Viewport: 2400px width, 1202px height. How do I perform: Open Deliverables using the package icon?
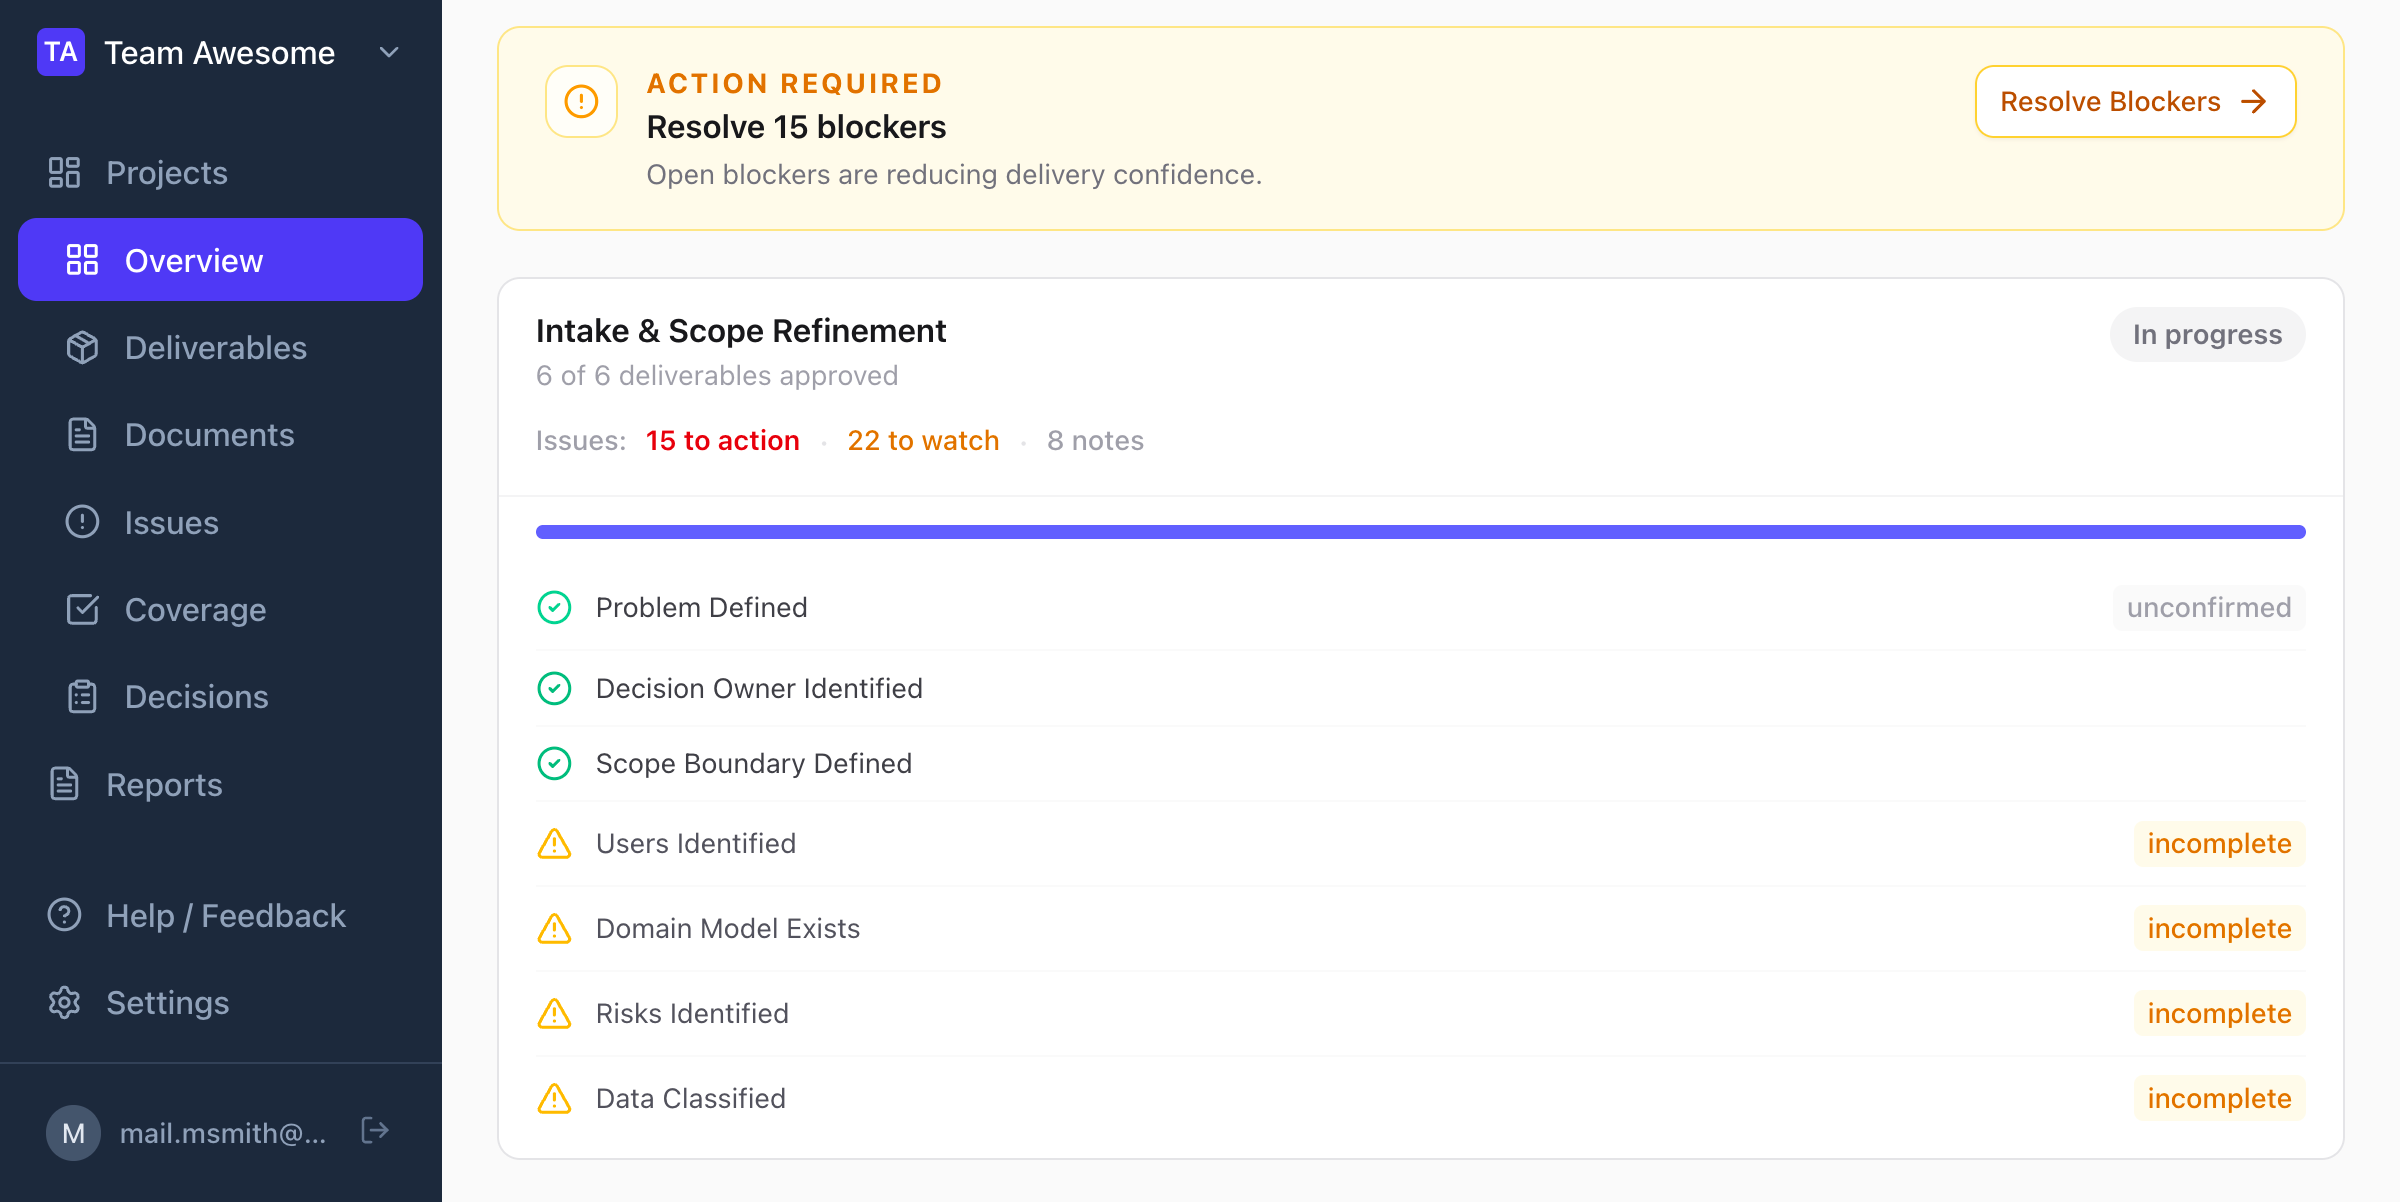coord(83,347)
